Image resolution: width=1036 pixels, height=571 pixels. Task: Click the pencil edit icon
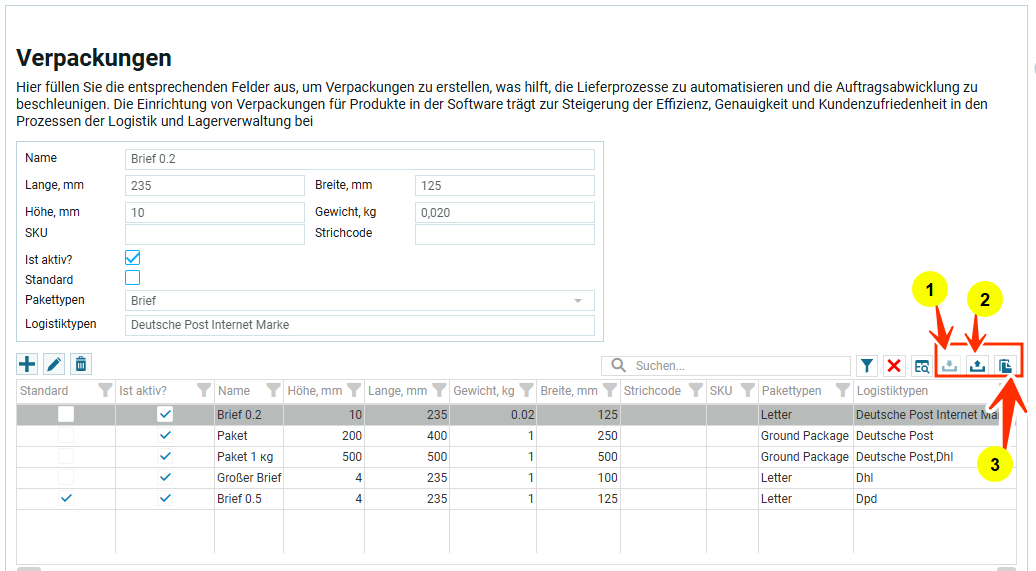click(55, 365)
